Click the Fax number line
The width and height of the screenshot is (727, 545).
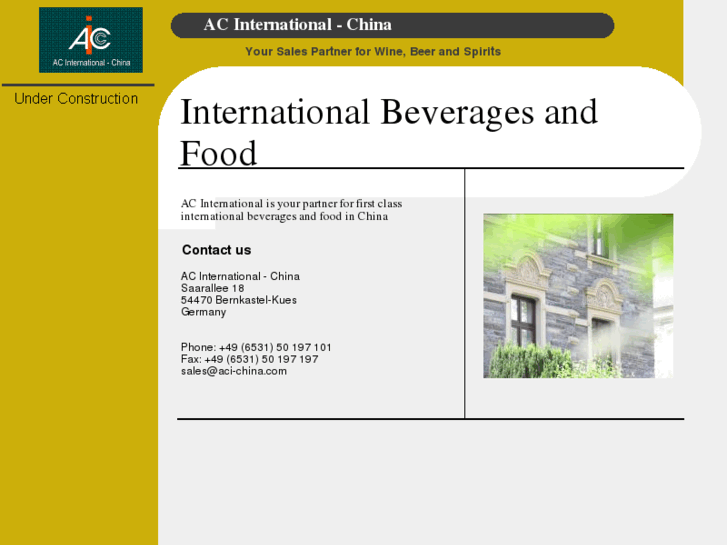coord(249,359)
